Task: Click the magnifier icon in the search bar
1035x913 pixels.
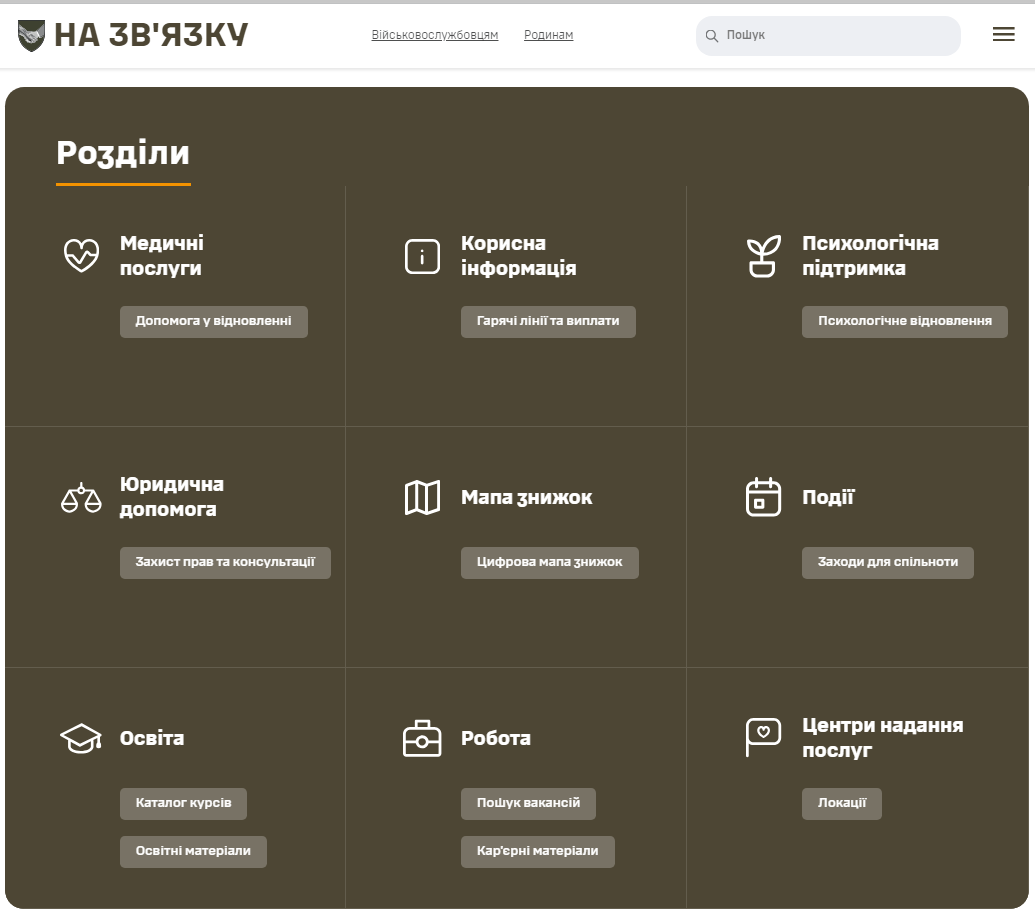Action: (712, 35)
